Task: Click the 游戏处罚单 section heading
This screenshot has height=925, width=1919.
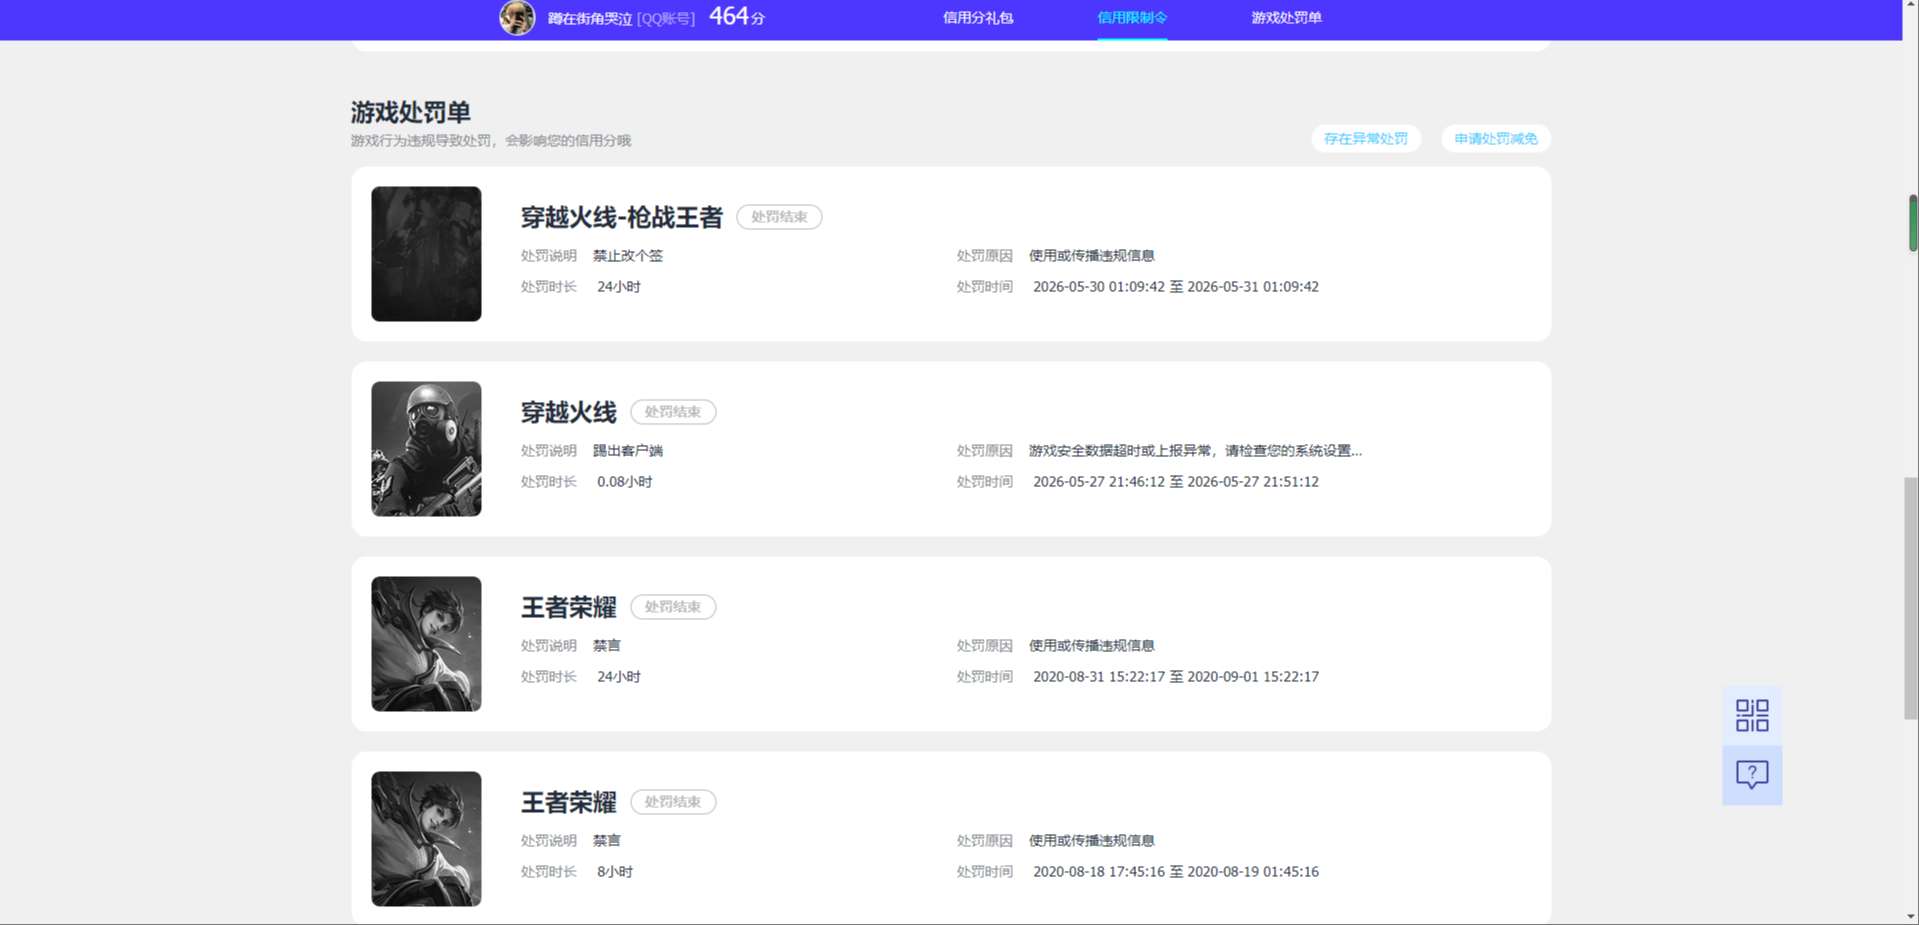Action: [x=410, y=112]
